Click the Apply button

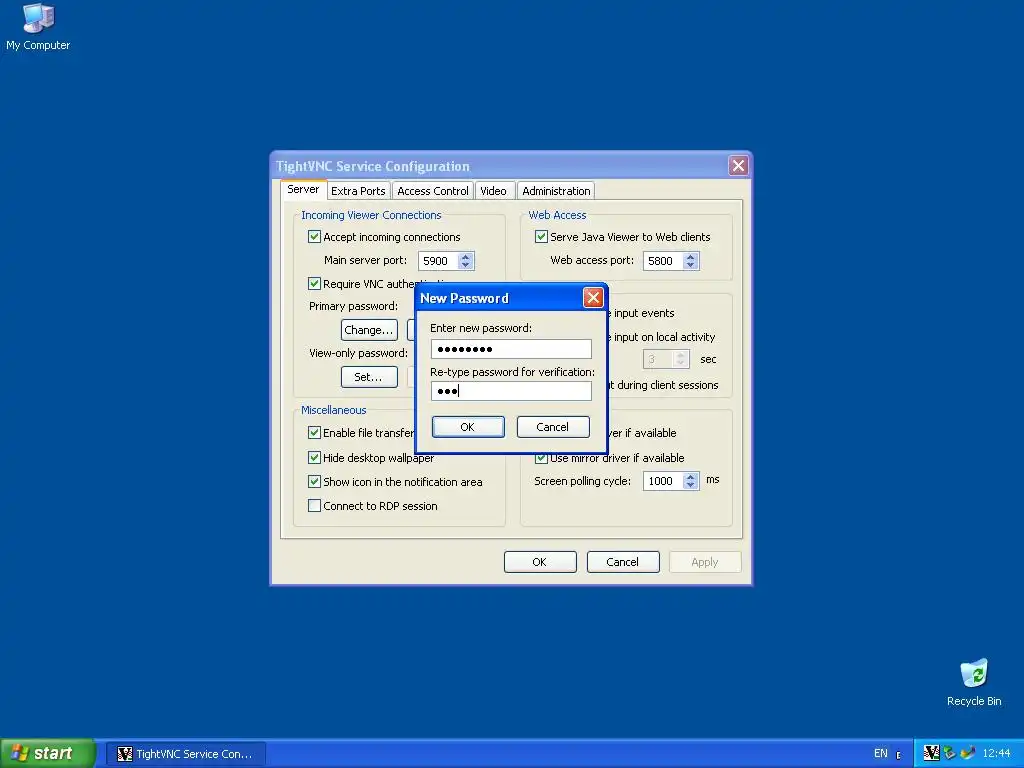click(705, 562)
